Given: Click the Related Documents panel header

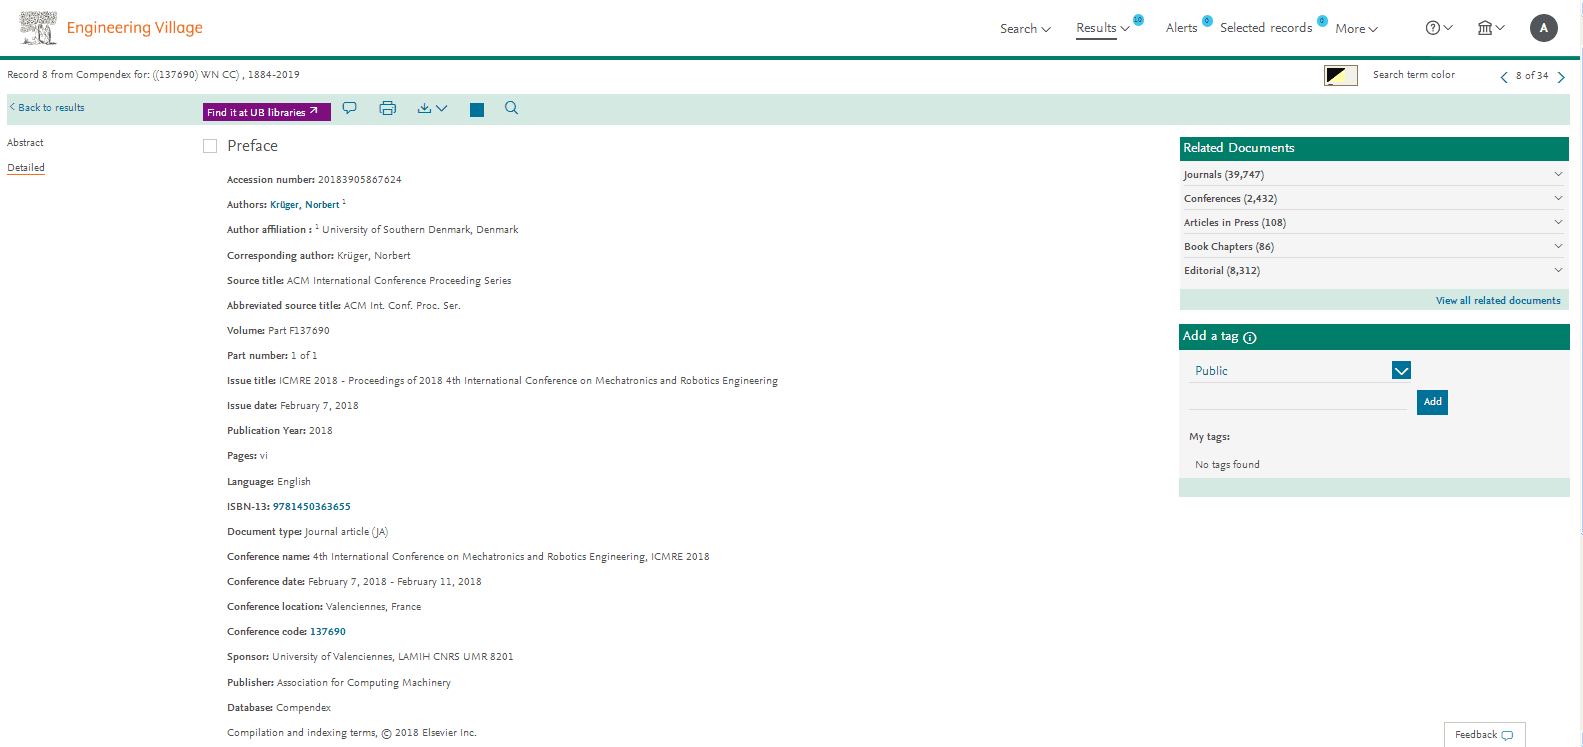Looking at the screenshot, I should tap(1374, 148).
